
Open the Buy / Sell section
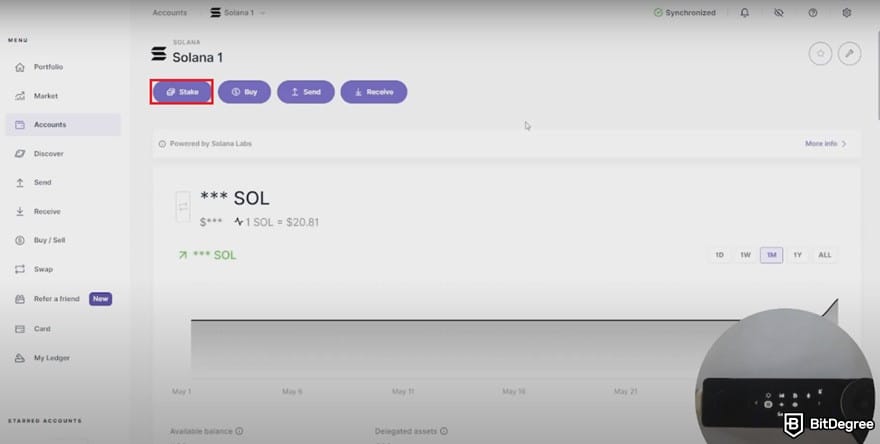49,240
